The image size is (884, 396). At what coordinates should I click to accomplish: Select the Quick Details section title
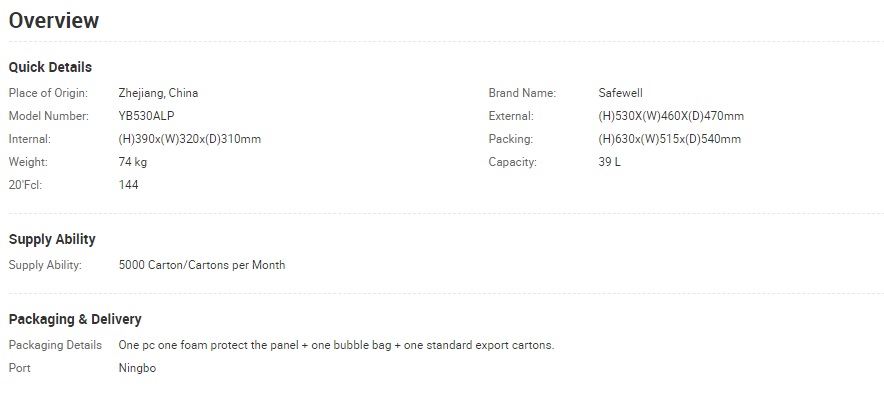[50, 67]
